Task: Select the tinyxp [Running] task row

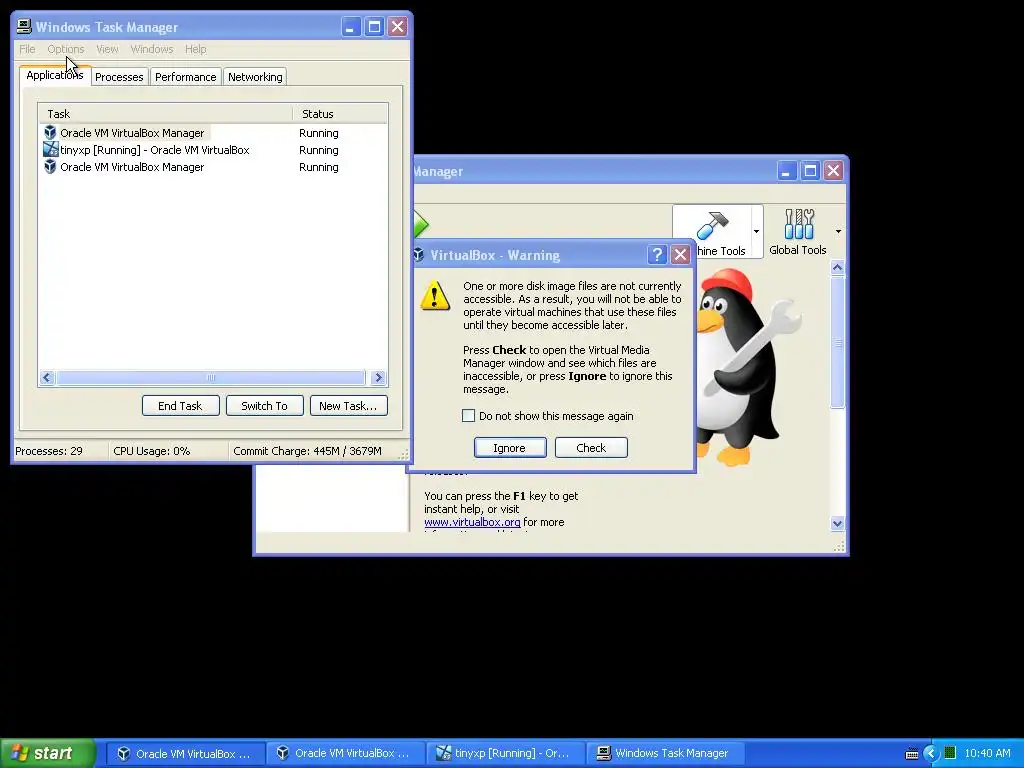Action: click(x=212, y=150)
